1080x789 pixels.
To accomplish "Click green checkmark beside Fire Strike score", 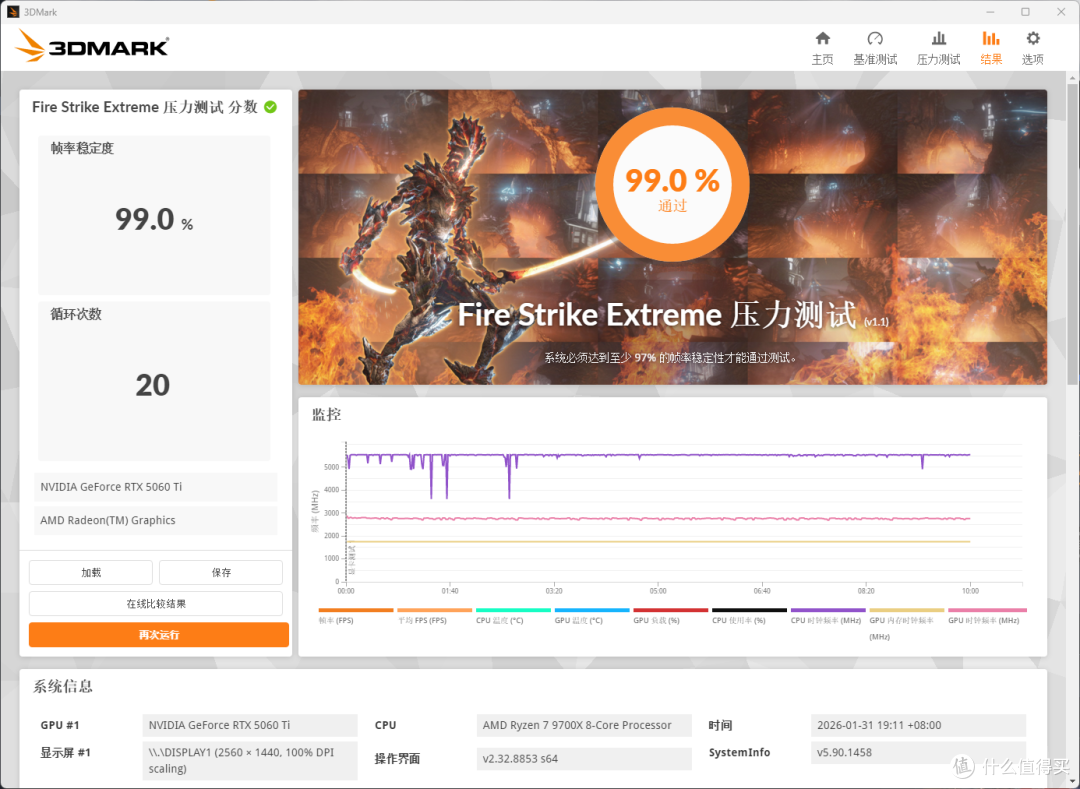I will (x=271, y=107).
